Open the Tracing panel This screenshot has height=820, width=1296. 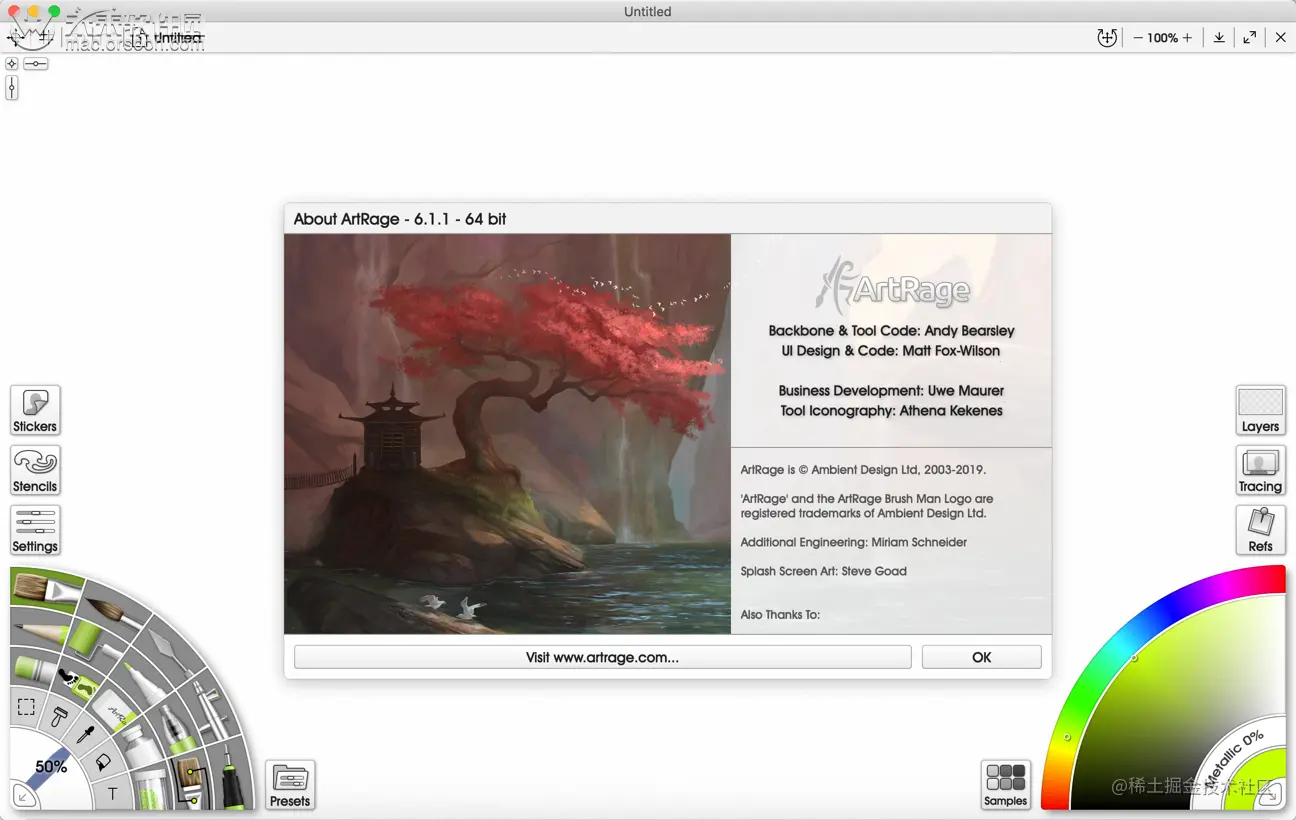[x=1260, y=471]
